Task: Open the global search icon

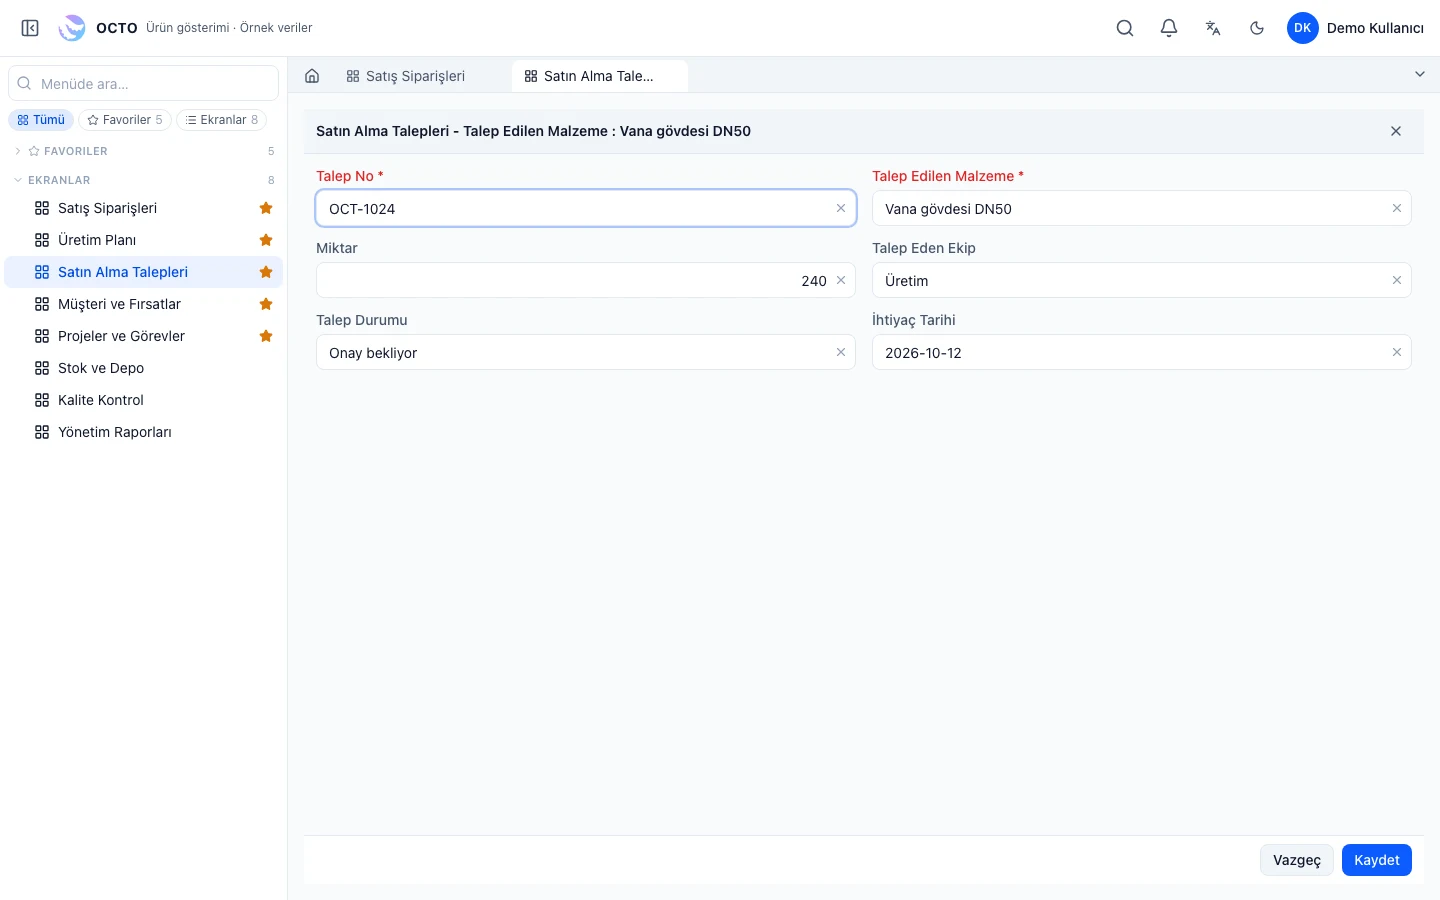Action: point(1125,28)
